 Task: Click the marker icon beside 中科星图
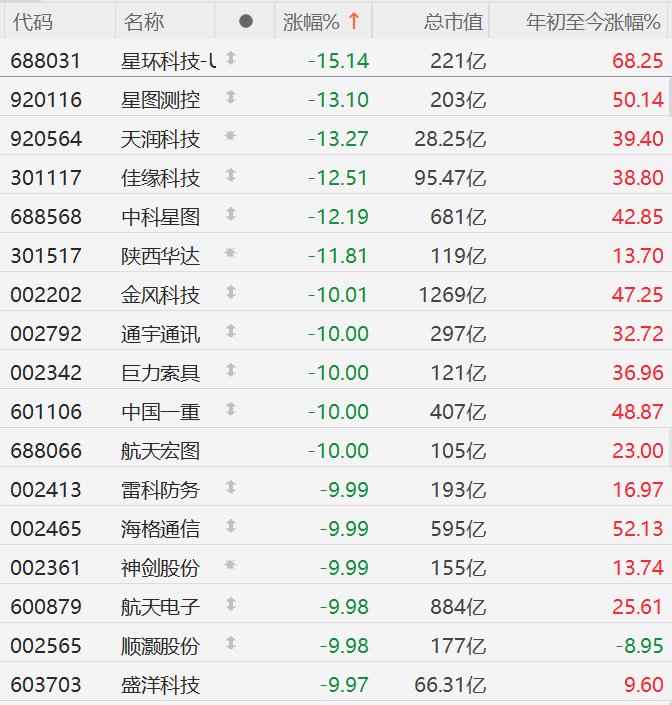pos(231,214)
